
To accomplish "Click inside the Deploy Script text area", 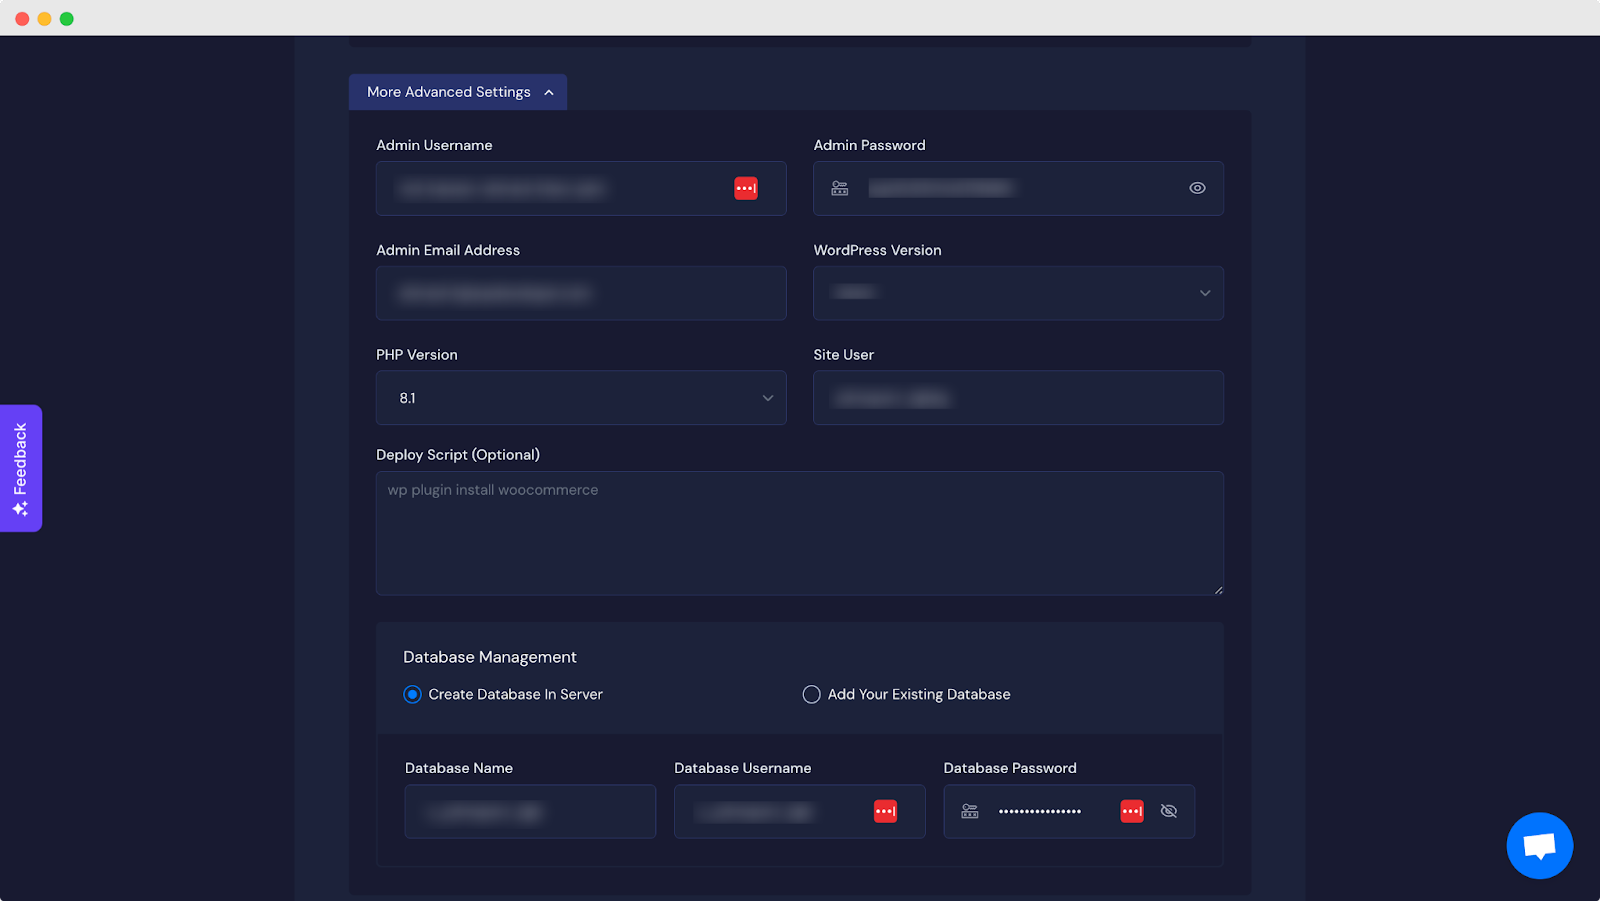I will click(799, 533).
